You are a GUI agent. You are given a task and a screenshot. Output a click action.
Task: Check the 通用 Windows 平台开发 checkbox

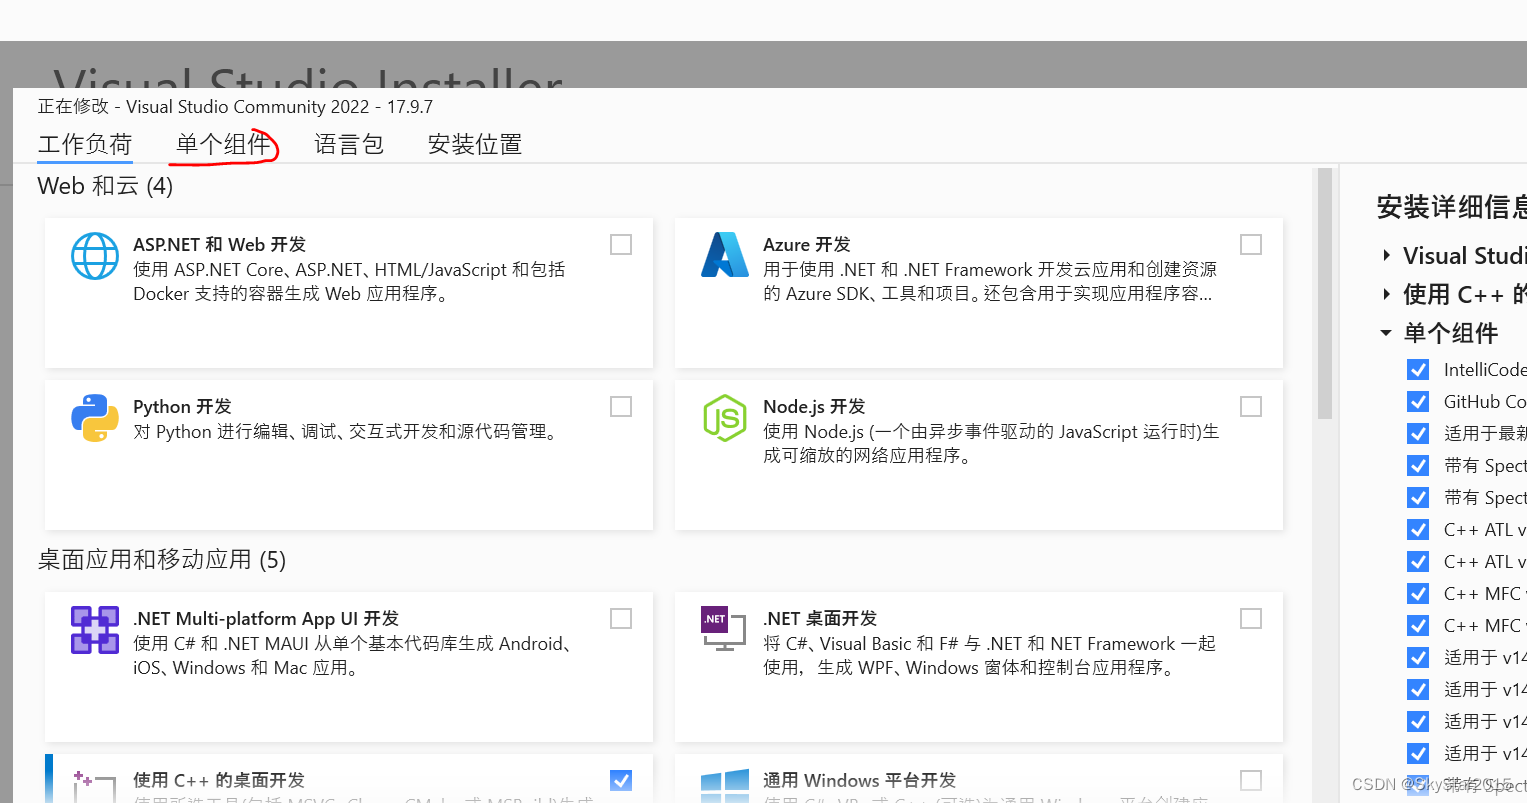click(1251, 781)
